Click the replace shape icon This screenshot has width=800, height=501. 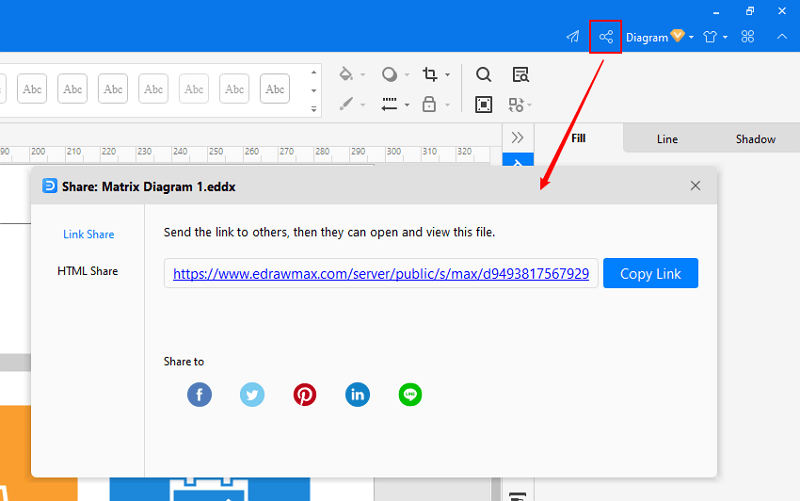pyautogui.click(x=516, y=105)
